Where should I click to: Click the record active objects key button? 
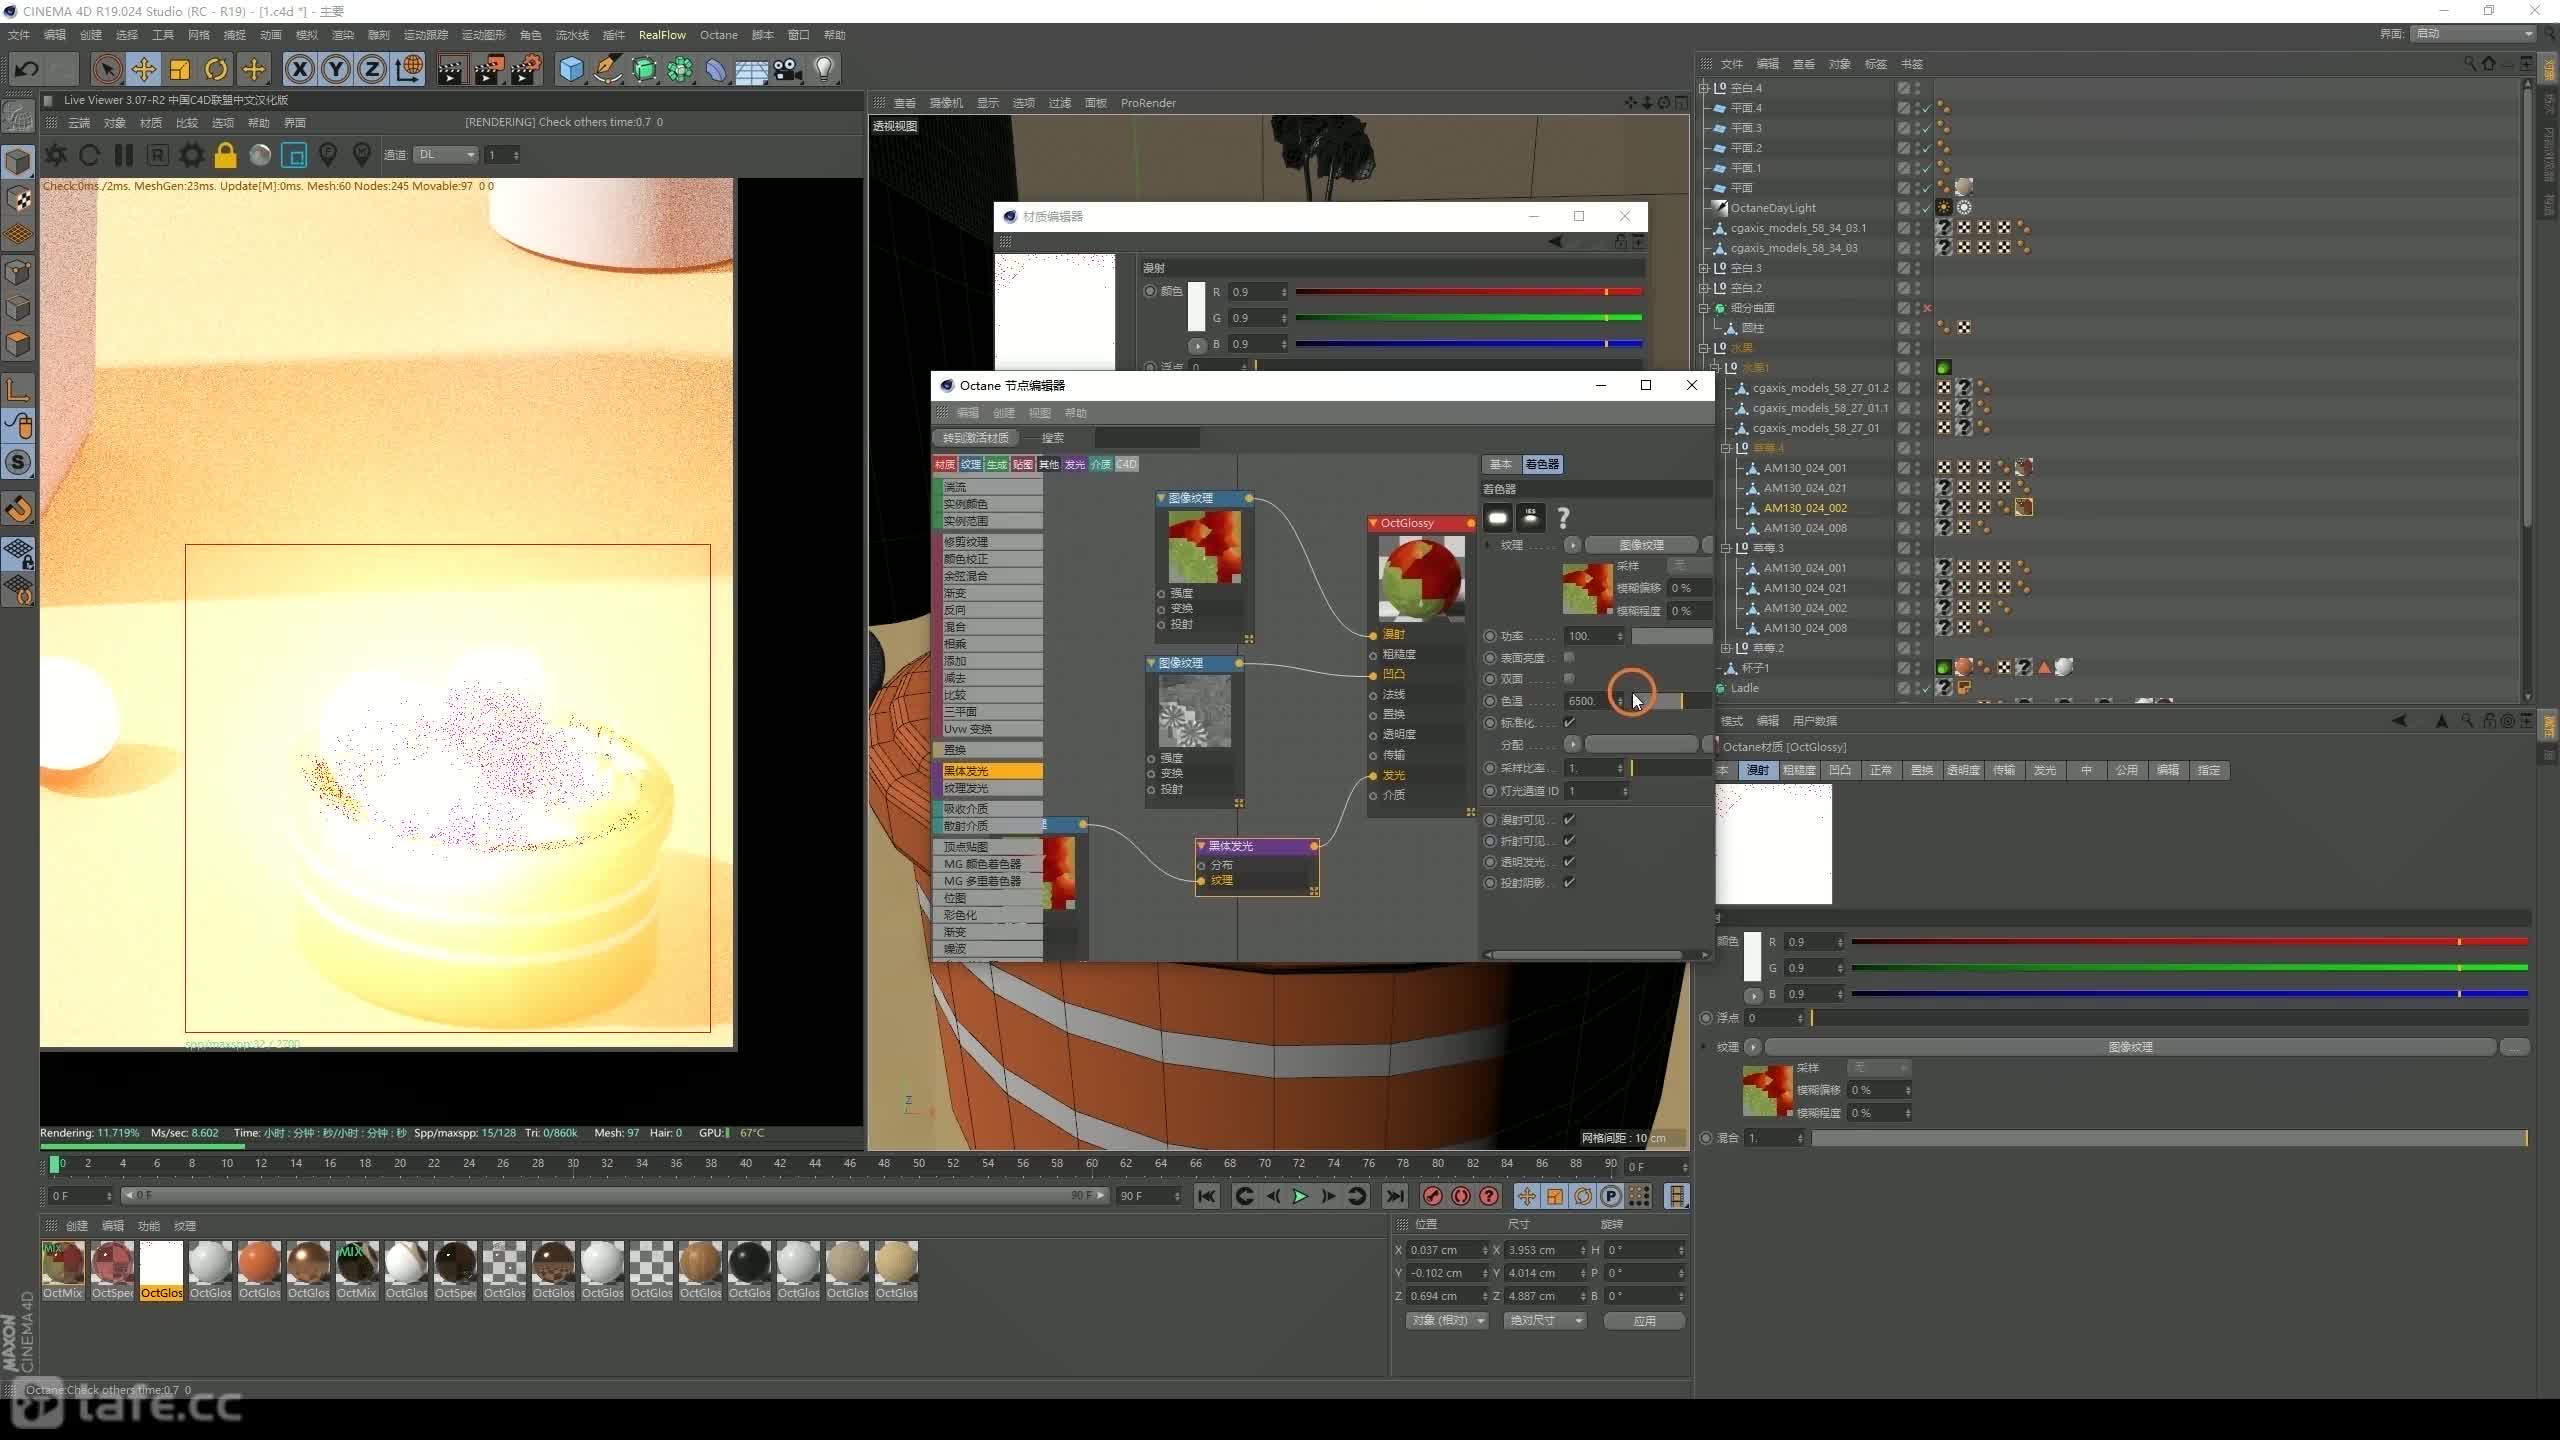1432,1196
